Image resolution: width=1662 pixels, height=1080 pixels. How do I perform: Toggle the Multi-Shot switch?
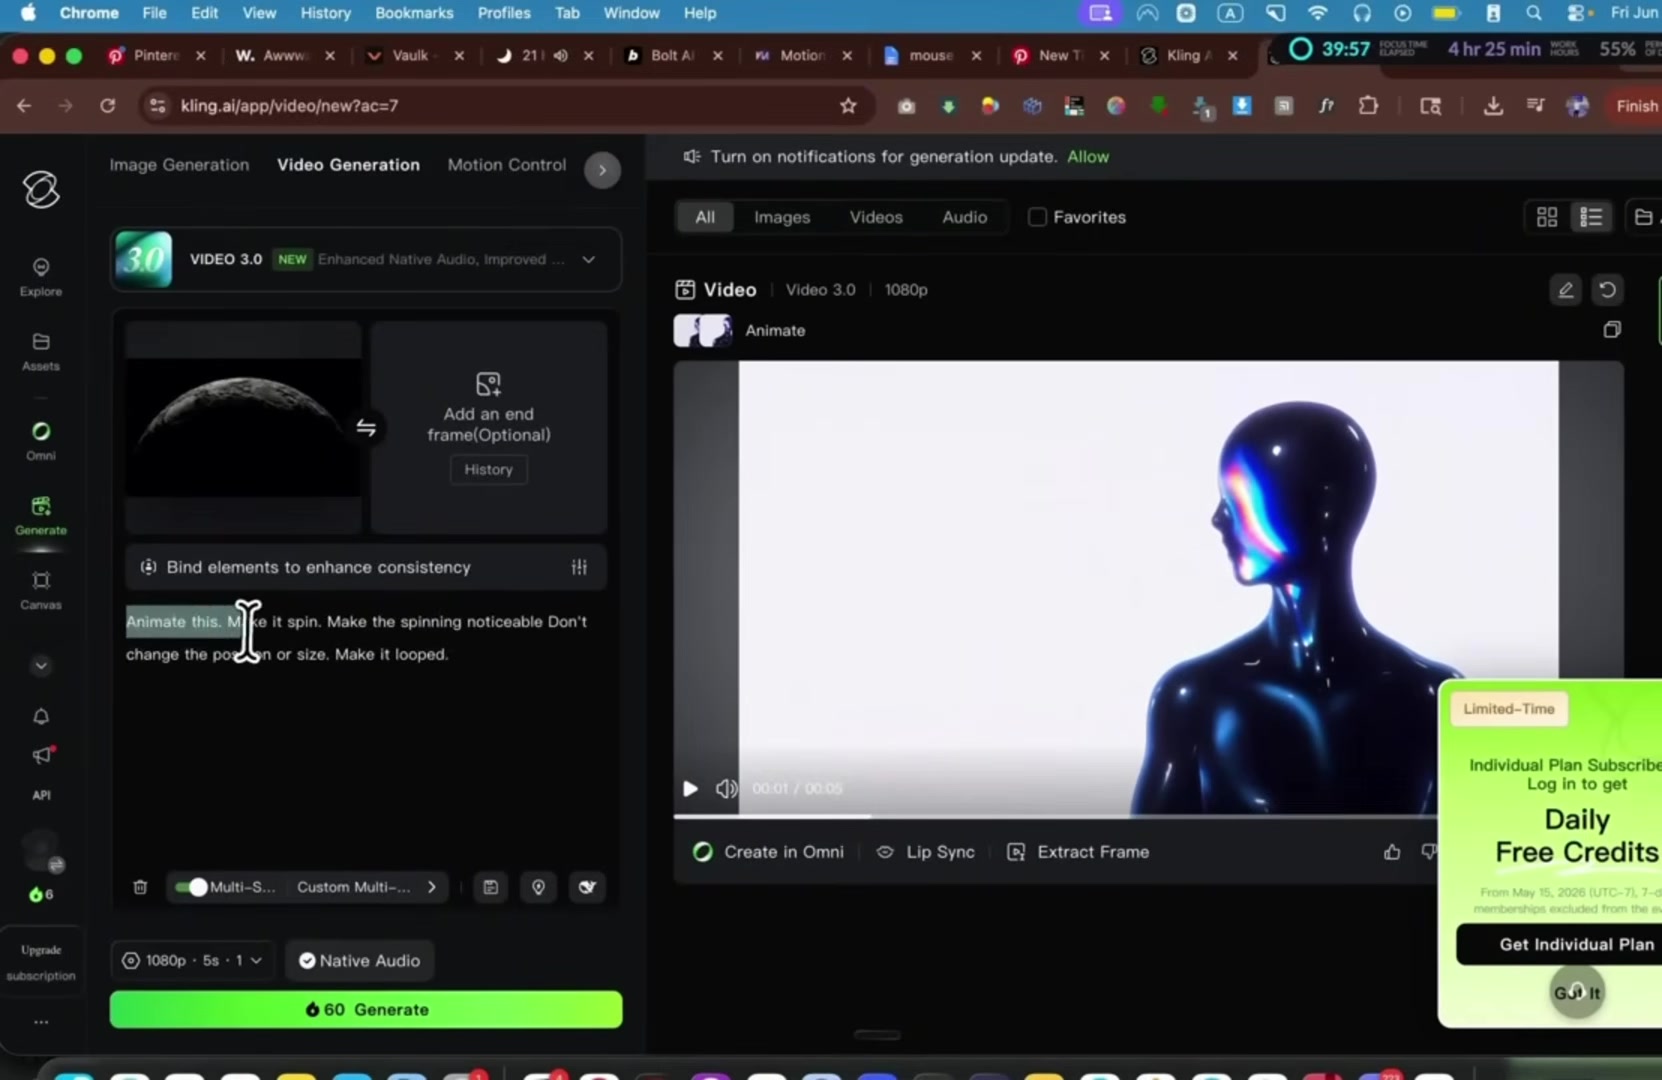(x=190, y=887)
